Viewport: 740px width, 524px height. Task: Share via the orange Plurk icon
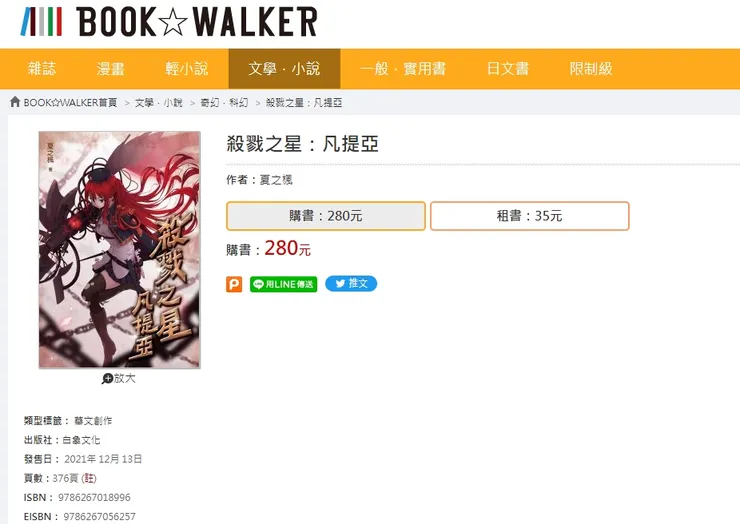tap(234, 284)
